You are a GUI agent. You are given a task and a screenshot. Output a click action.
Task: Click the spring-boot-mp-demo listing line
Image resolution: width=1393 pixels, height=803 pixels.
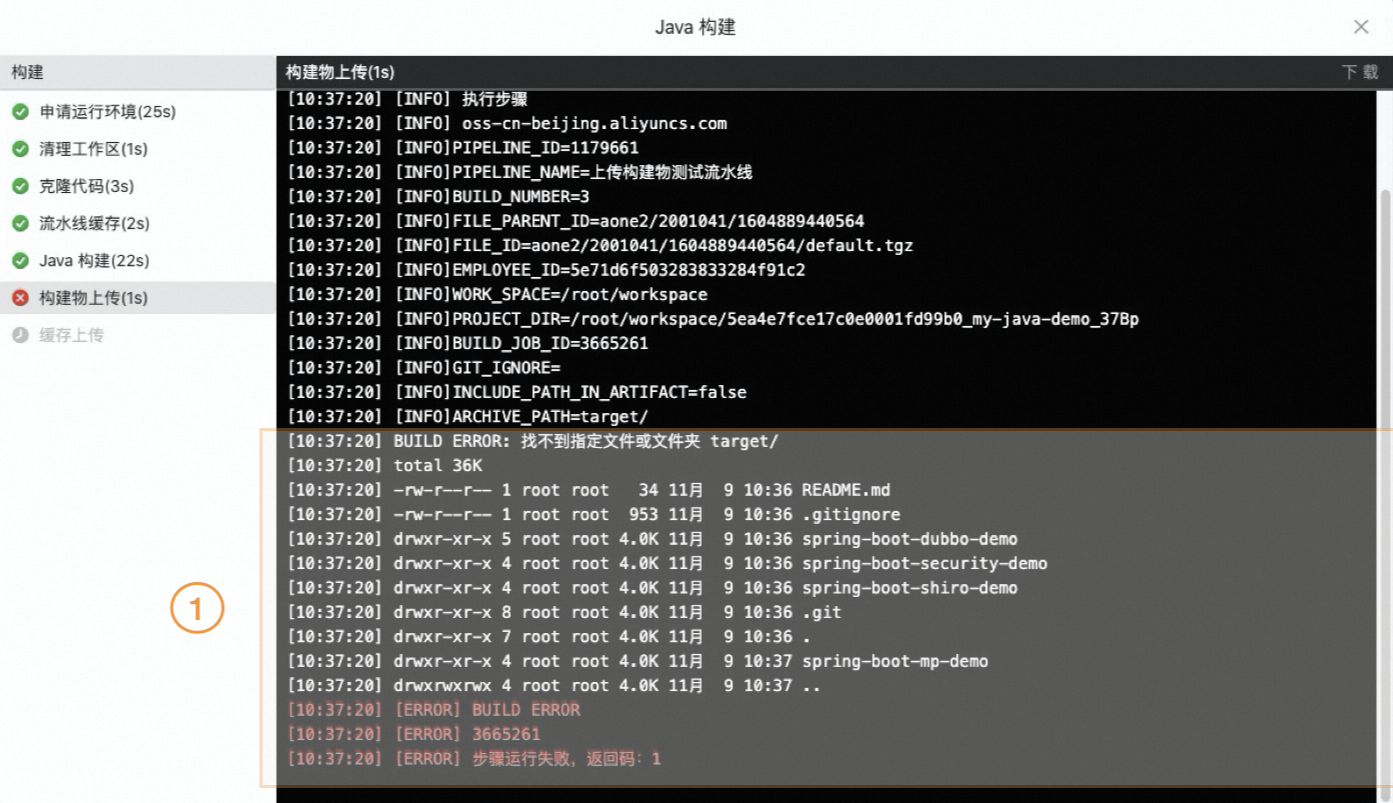pos(638,661)
